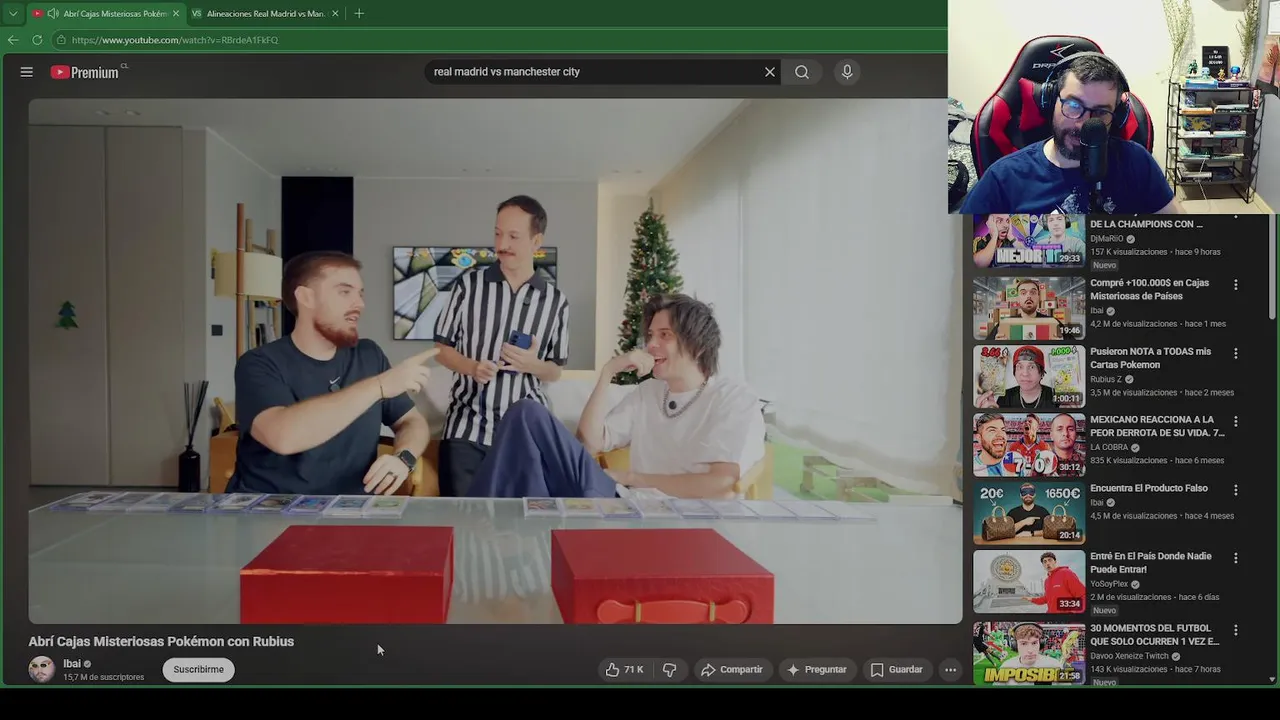This screenshot has height=720, width=1280.
Task: Clear the search box with the X
Action: tap(770, 72)
